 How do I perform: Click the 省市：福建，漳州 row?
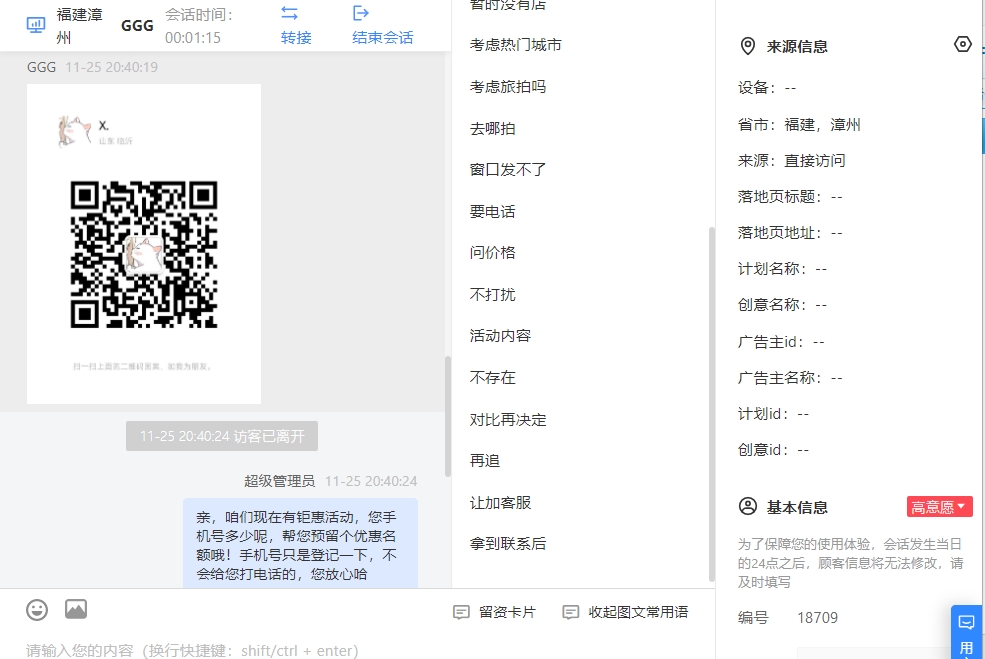799,124
